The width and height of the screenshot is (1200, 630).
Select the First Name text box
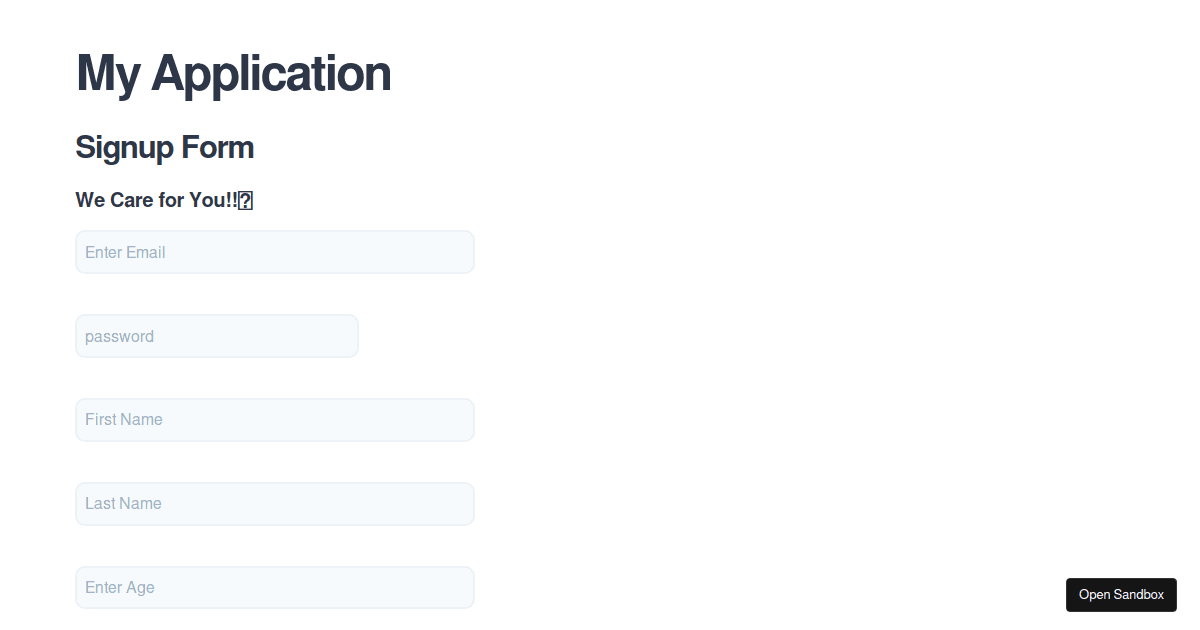pos(275,420)
